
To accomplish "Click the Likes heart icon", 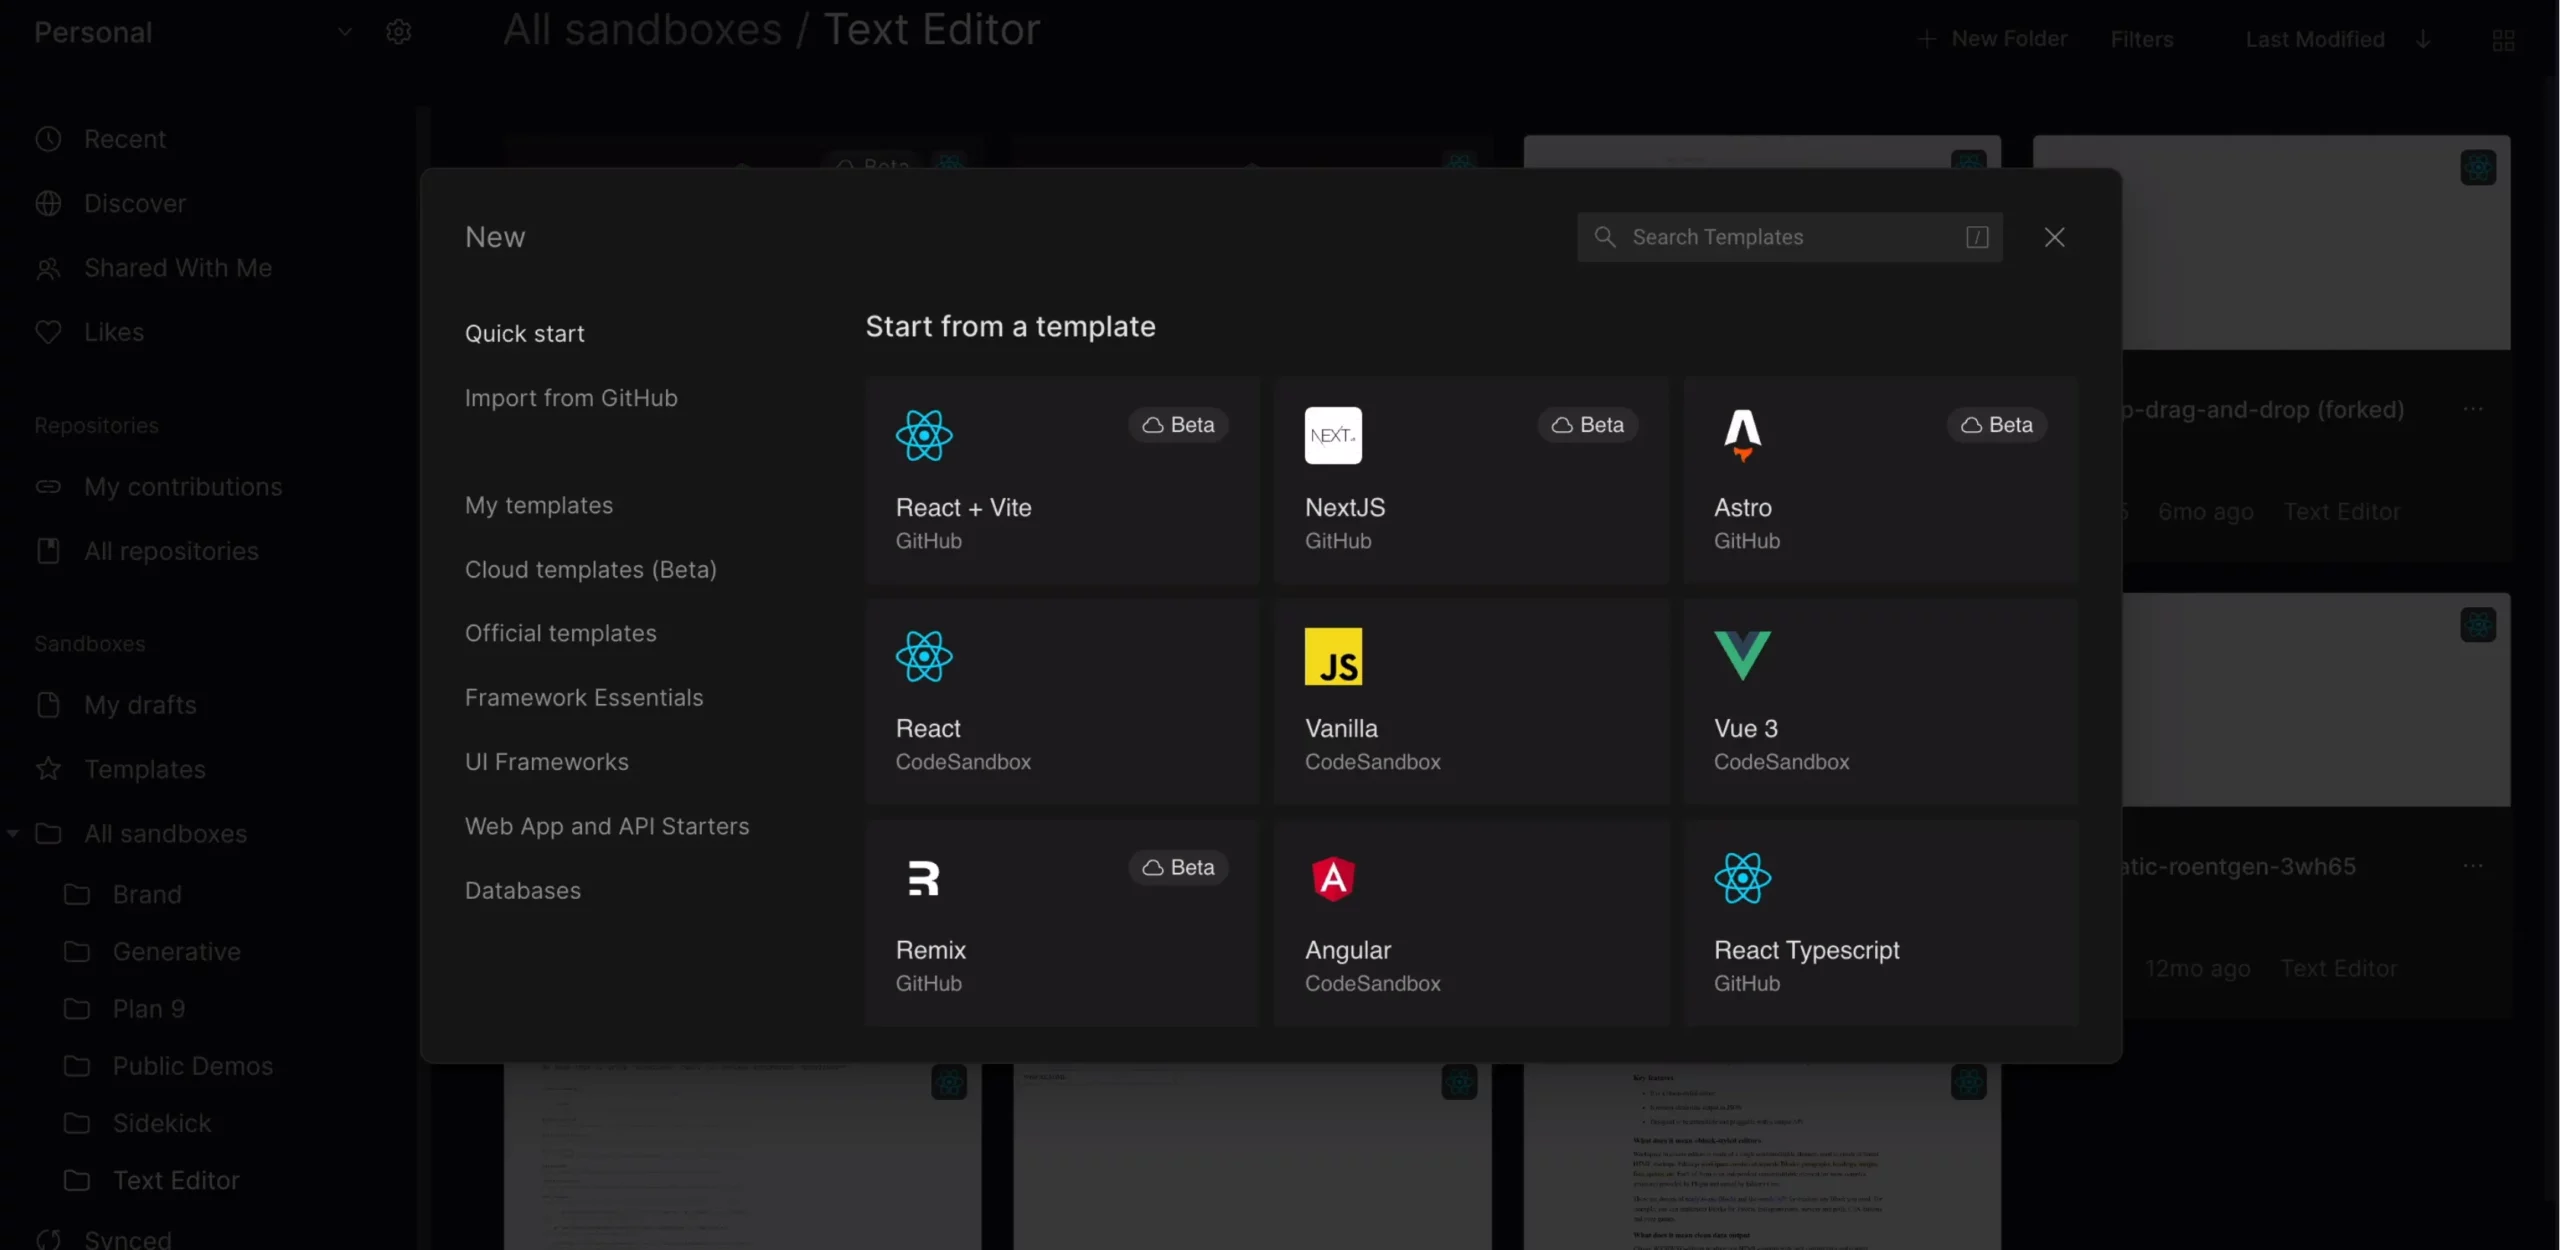I will 48,332.
